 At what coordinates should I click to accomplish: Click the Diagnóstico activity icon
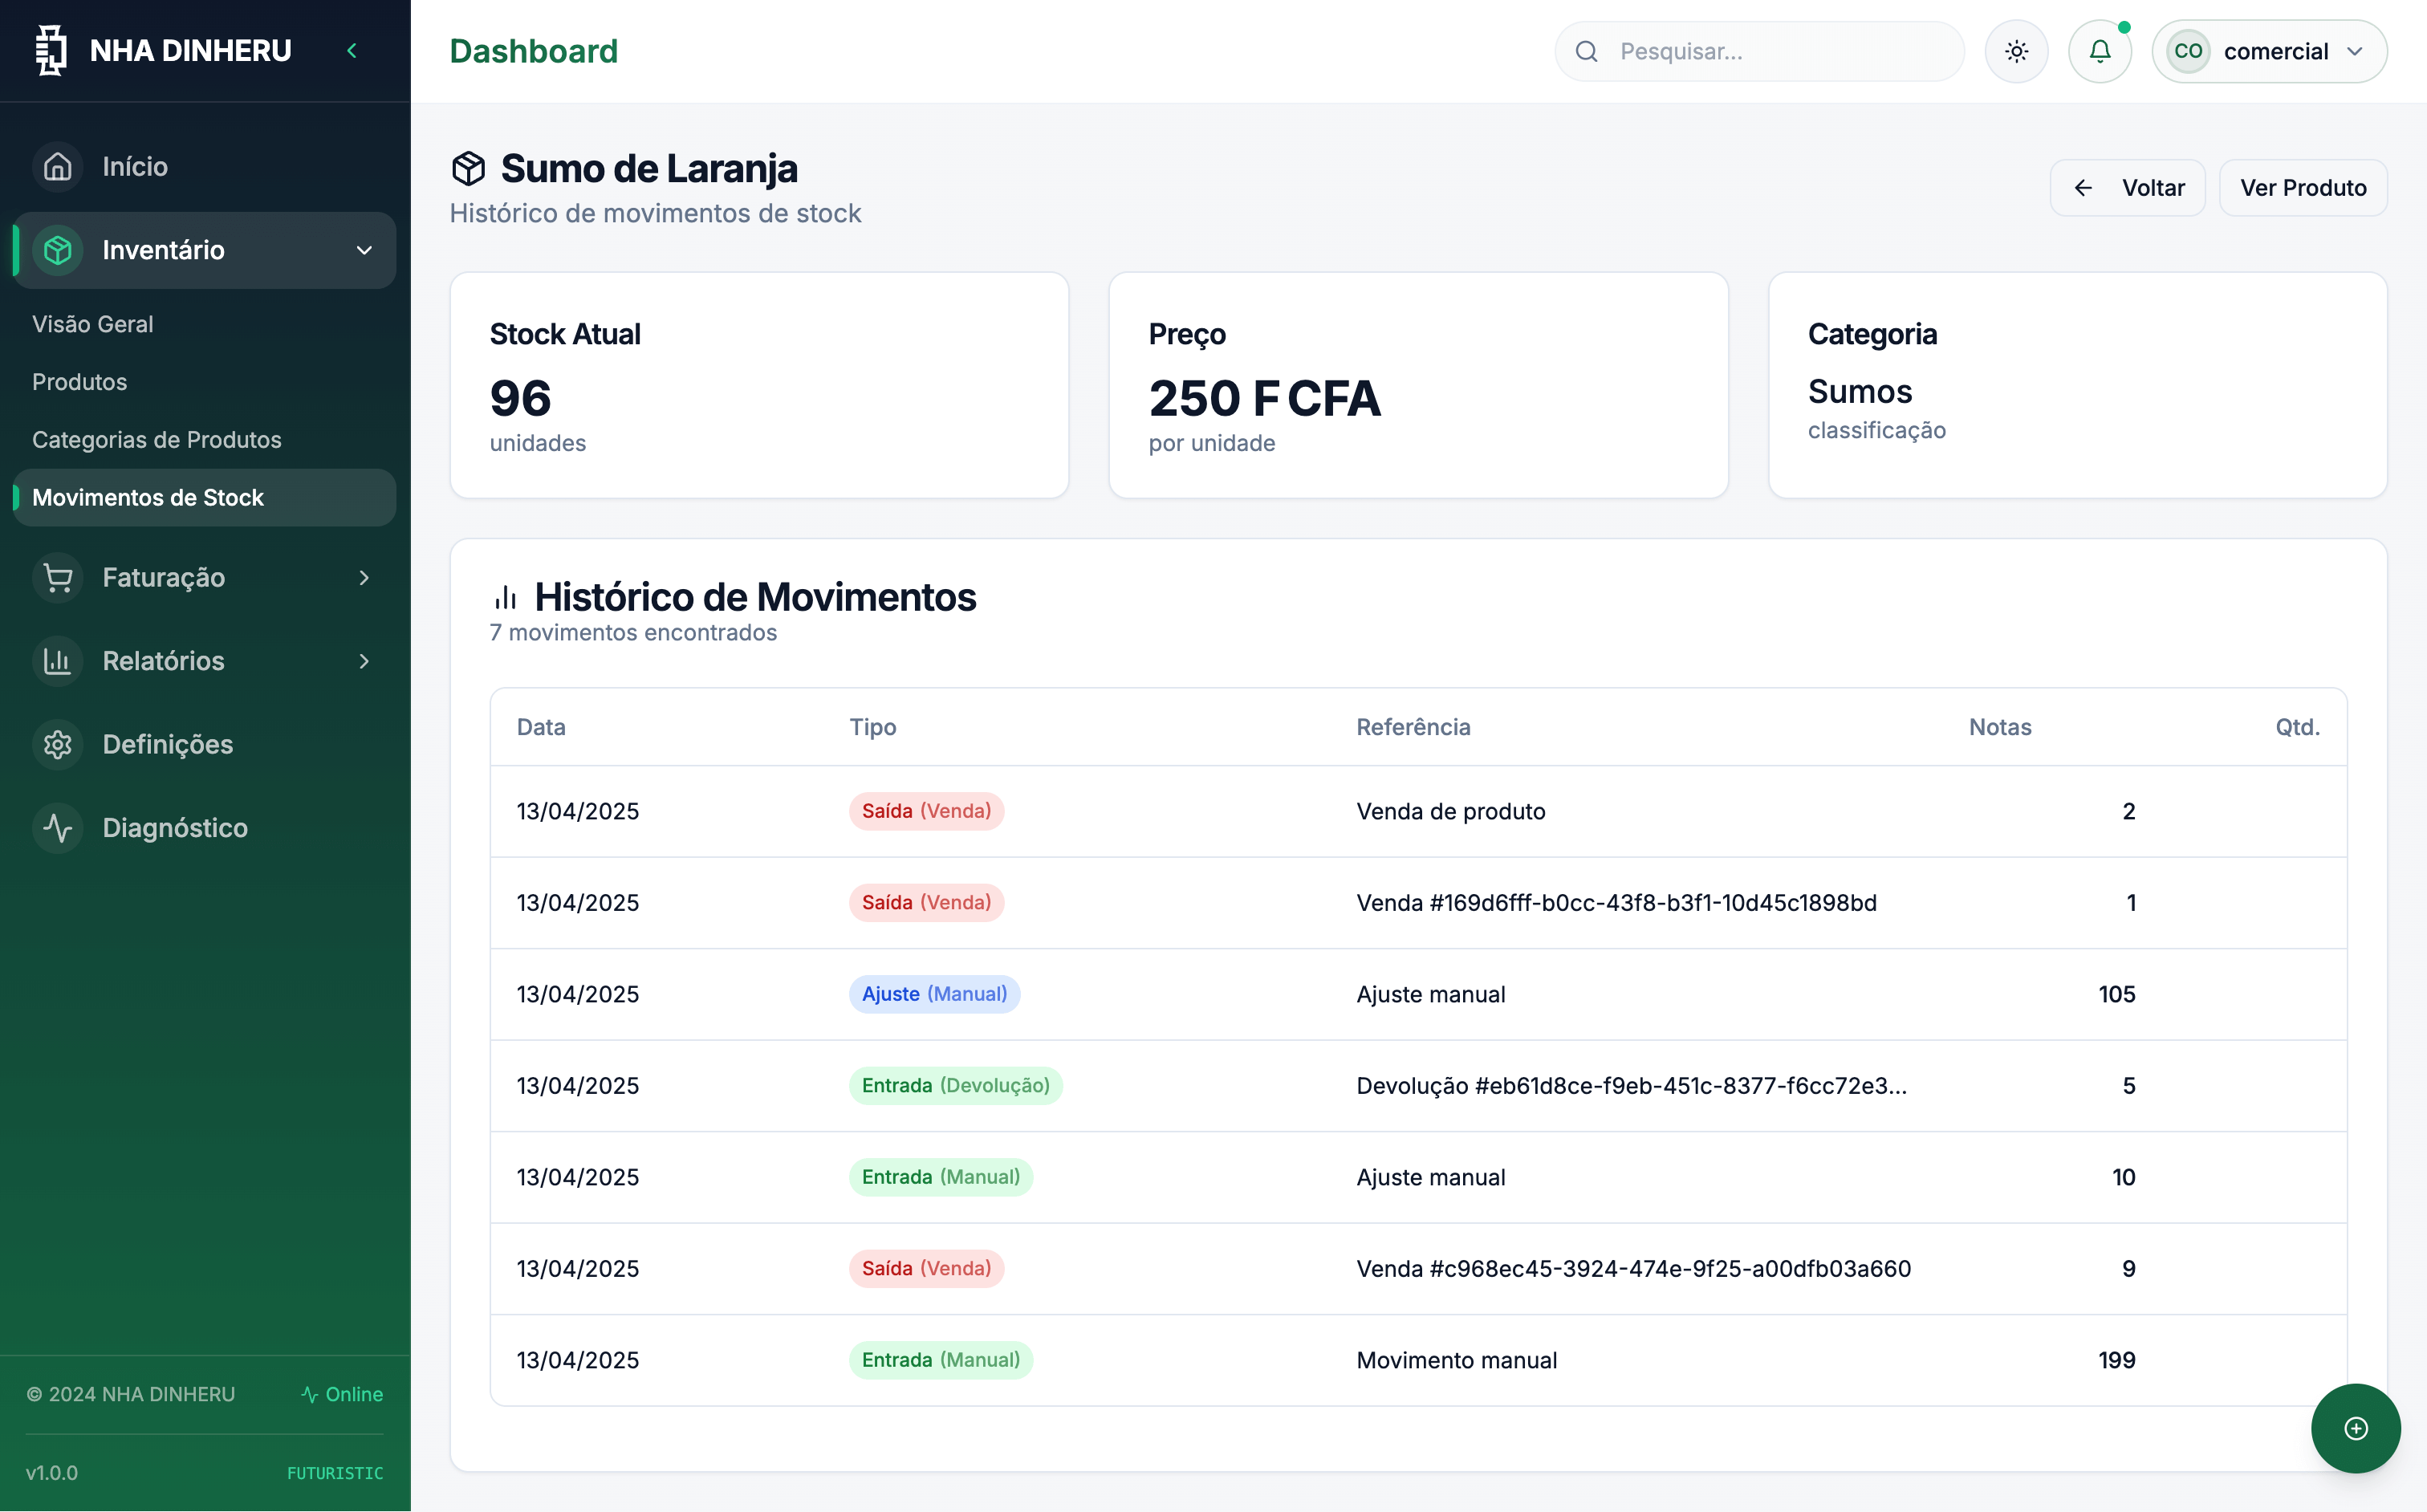57,827
